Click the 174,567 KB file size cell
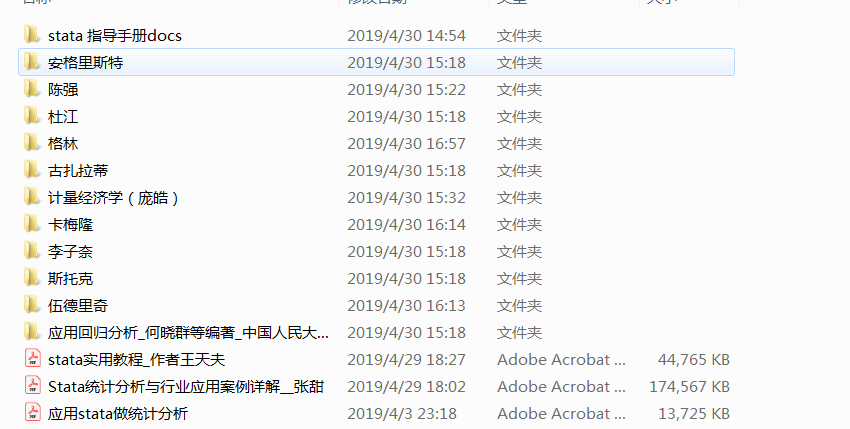This screenshot has height=429, width=850. [689, 387]
